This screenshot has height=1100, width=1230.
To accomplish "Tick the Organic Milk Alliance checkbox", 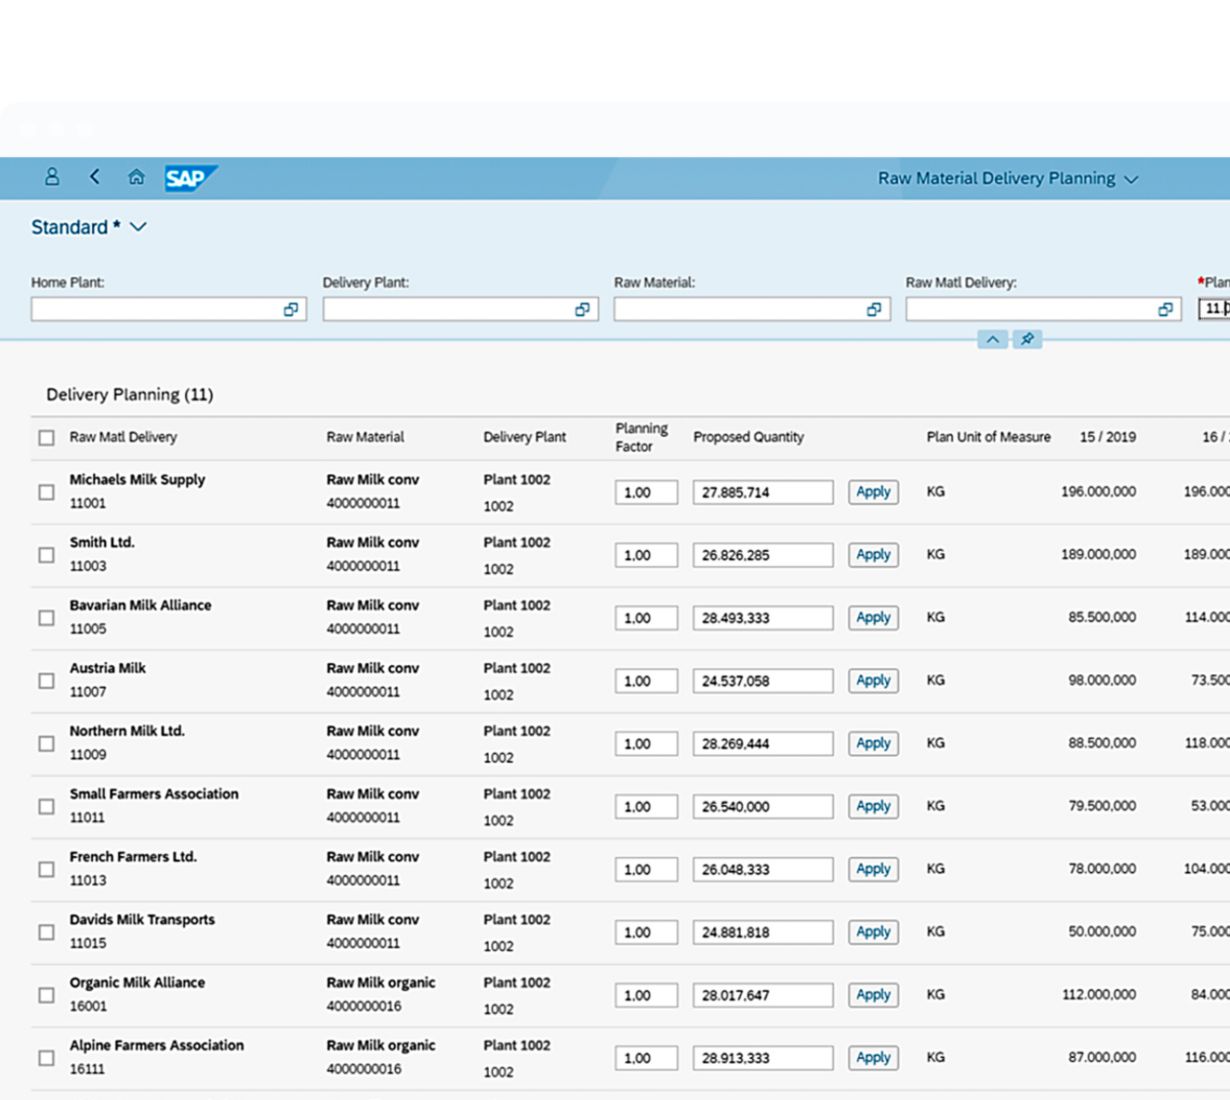I will pos(46,995).
